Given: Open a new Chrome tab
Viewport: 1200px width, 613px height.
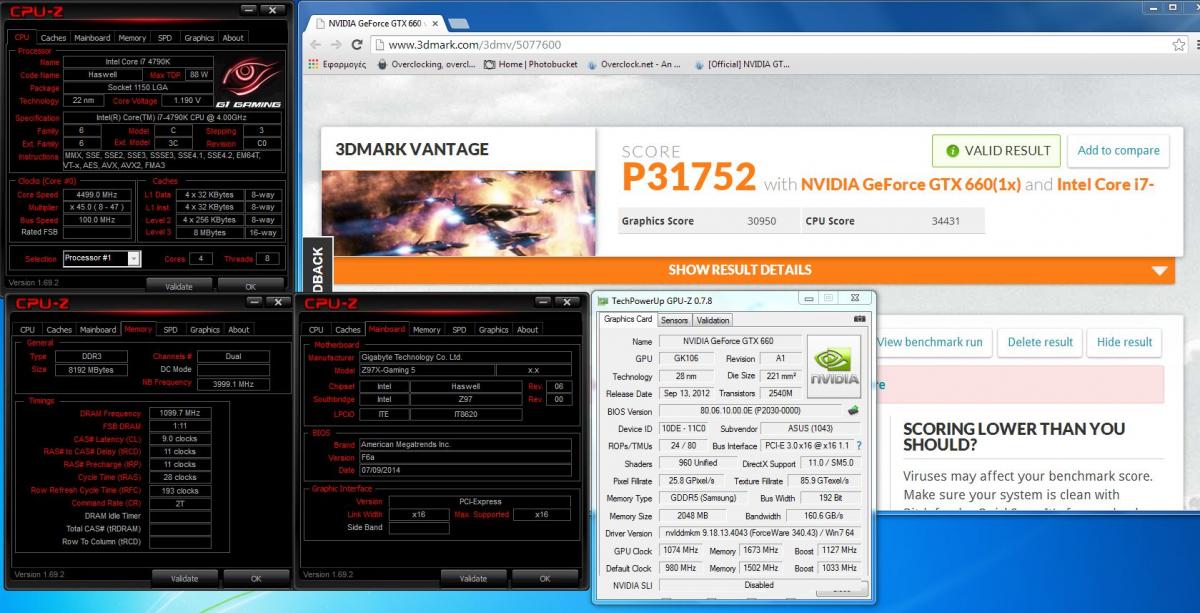Looking at the screenshot, I should [x=458, y=22].
